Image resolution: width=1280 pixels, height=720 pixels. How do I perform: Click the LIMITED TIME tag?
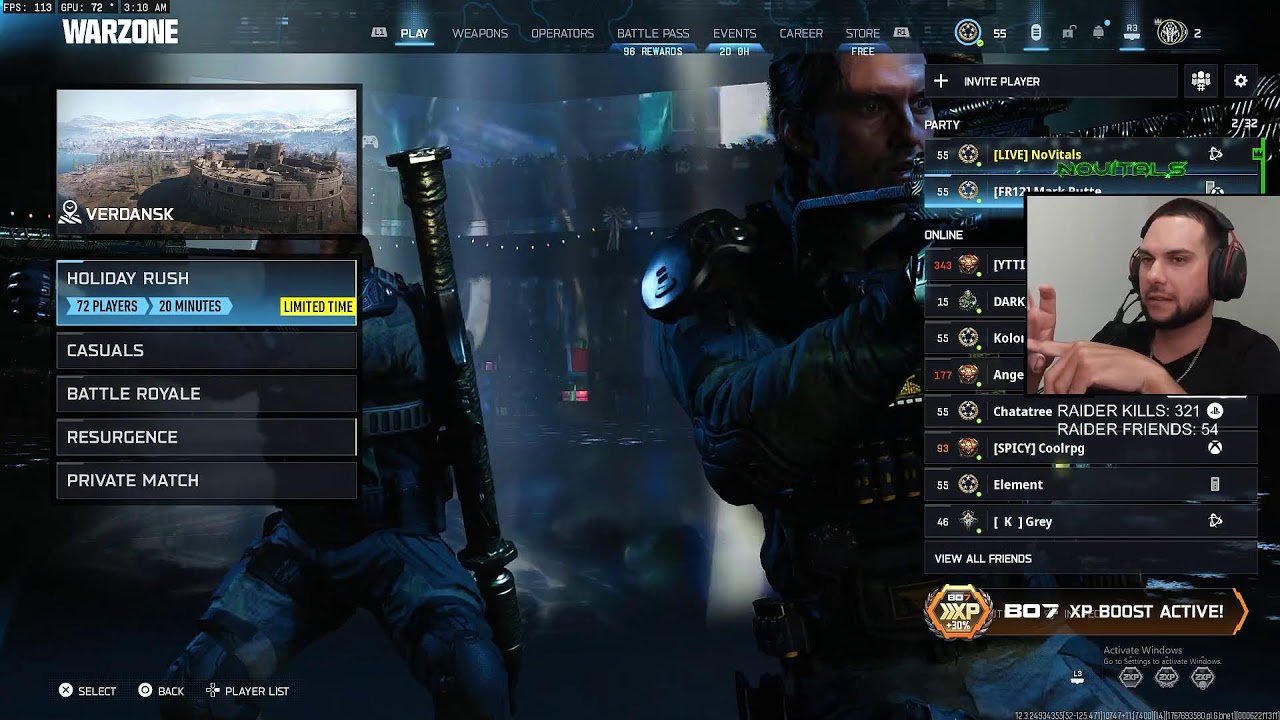pyautogui.click(x=317, y=307)
